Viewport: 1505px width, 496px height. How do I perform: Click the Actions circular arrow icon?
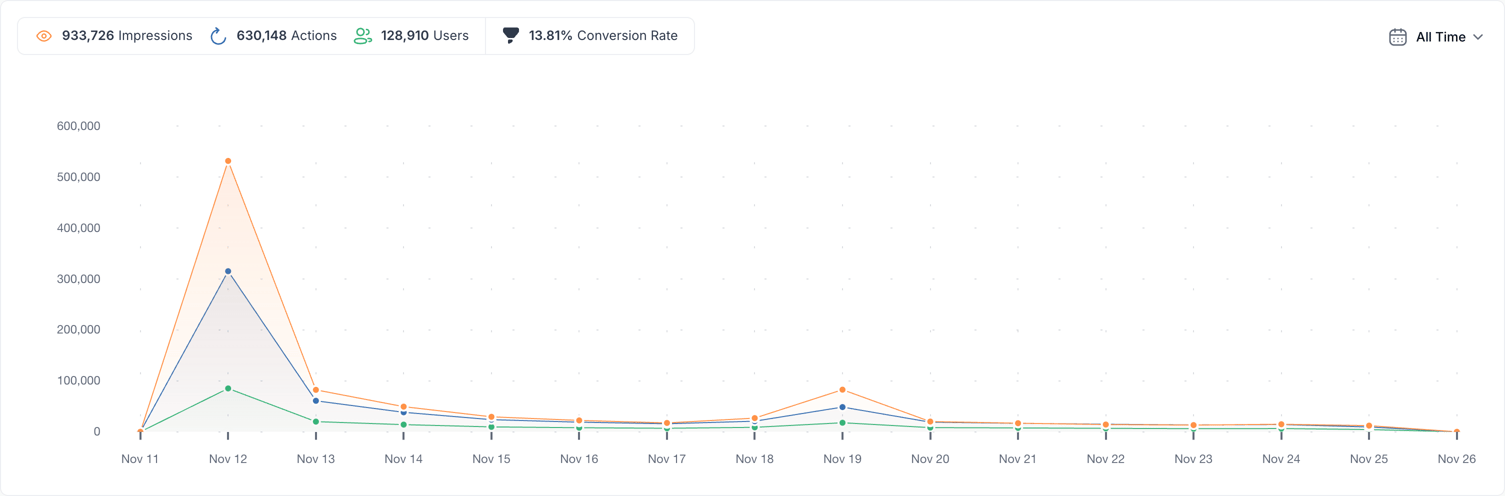[x=218, y=36]
